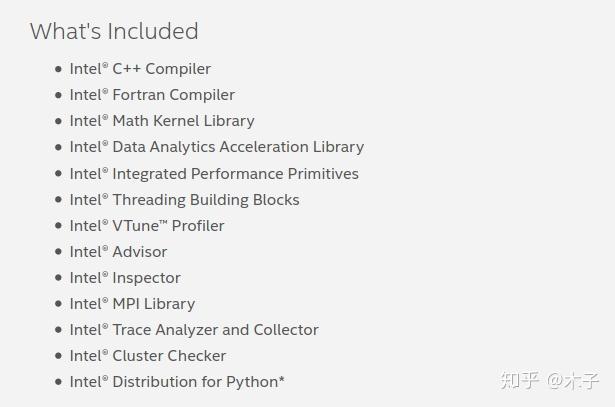Screen dimensions: 615x407
Task: Open the Intel VTune Profiler item
Action: pos(147,225)
